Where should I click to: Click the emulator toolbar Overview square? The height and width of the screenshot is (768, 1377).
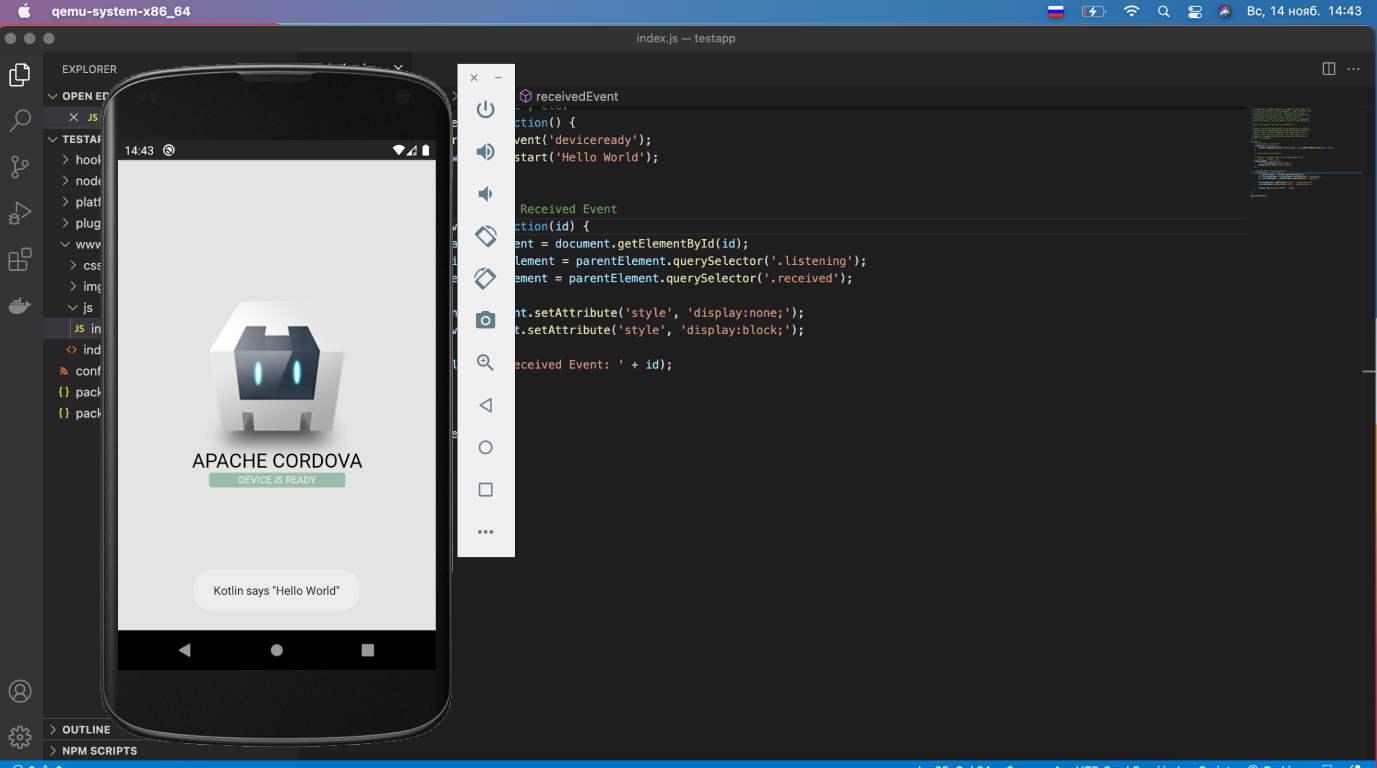(x=485, y=490)
